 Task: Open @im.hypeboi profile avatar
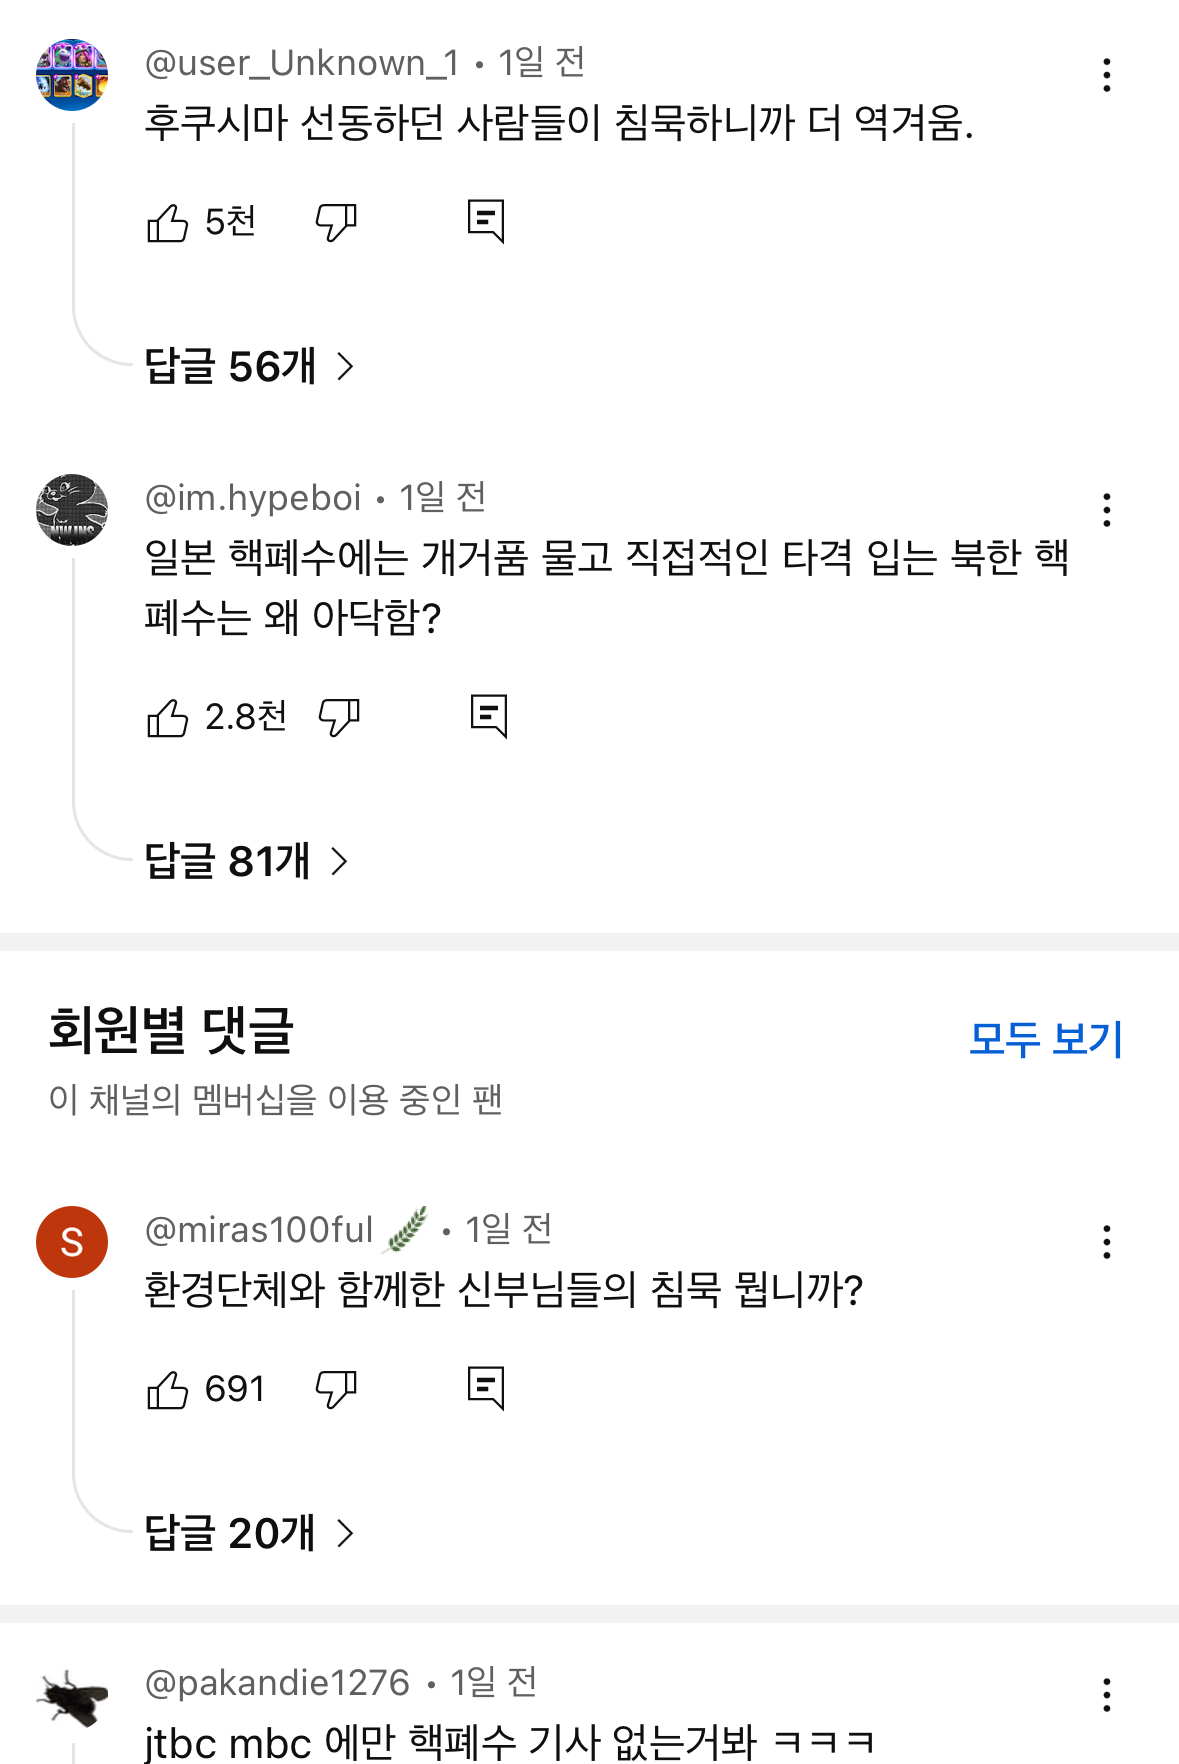(72, 510)
